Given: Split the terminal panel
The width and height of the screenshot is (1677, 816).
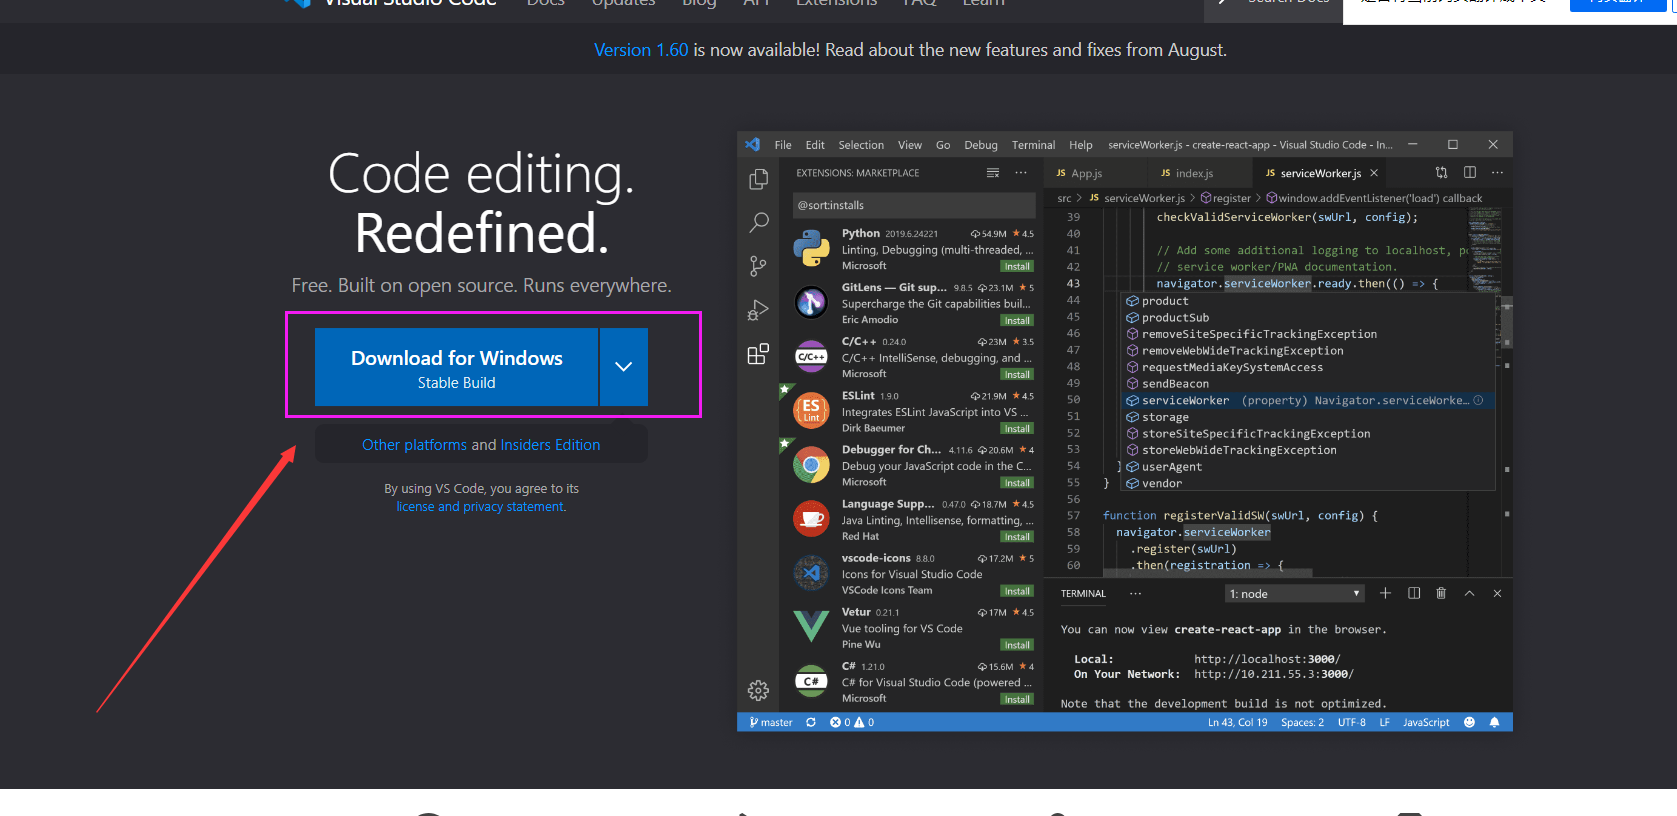Looking at the screenshot, I should 1414,593.
